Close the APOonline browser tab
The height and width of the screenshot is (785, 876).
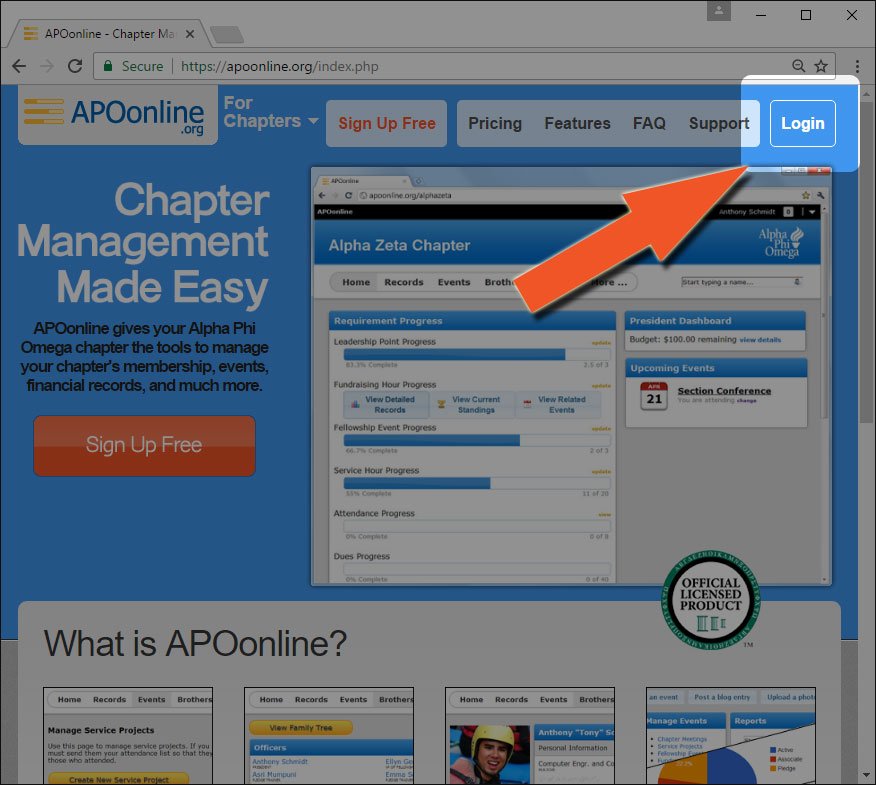(x=190, y=34)
